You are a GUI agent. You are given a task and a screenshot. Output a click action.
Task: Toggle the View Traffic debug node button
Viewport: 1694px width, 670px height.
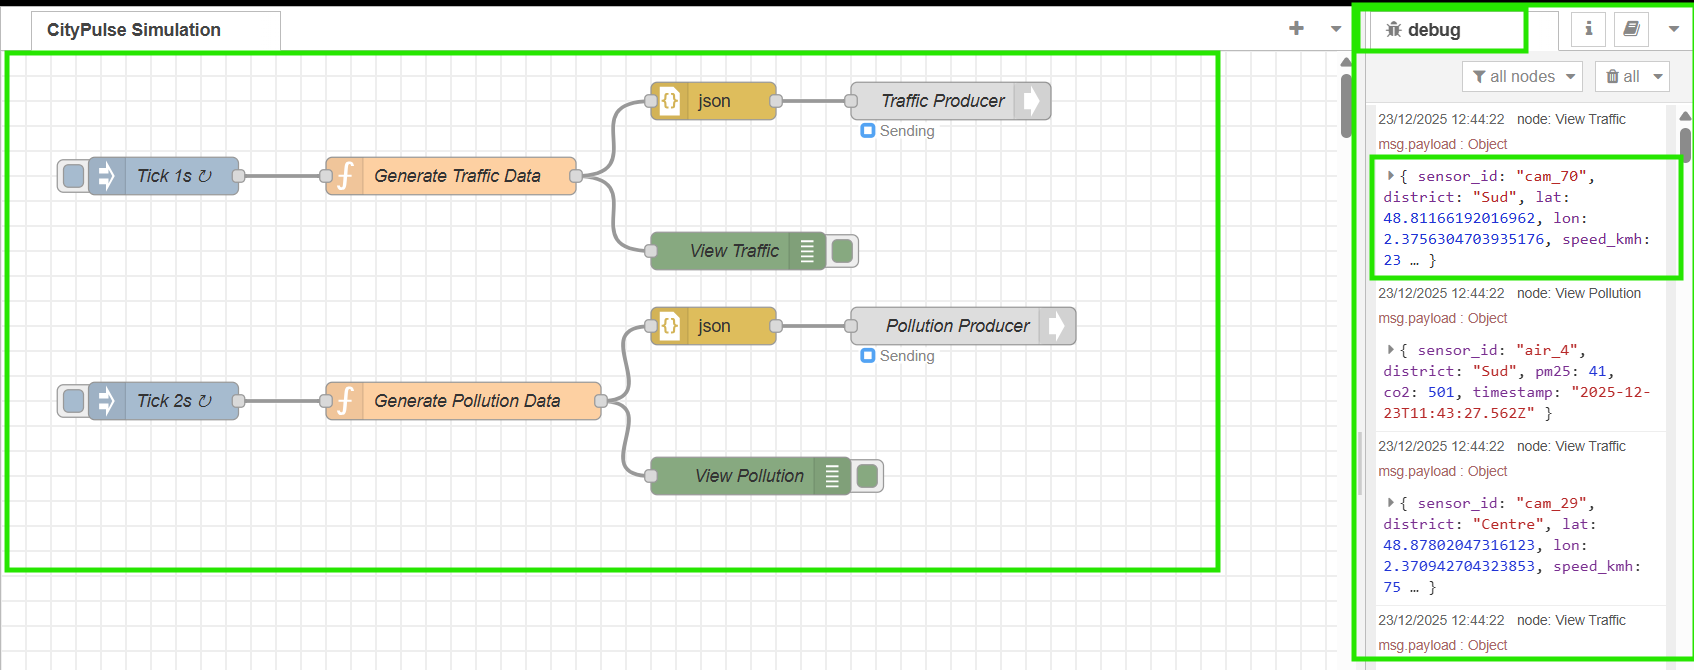point(843,251)
